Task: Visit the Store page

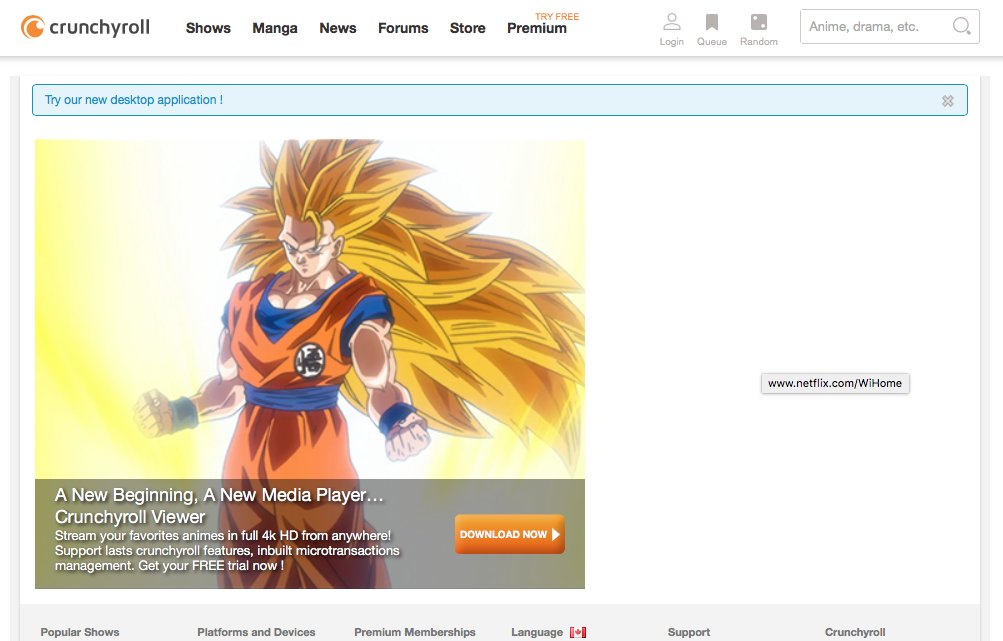Action: pyautogui.click(x=467, y=28)
